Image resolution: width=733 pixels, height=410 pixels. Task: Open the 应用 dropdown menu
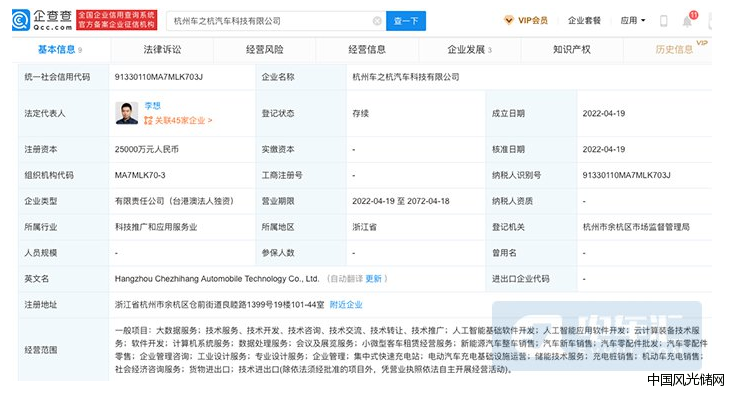click(x=632, y=21)
